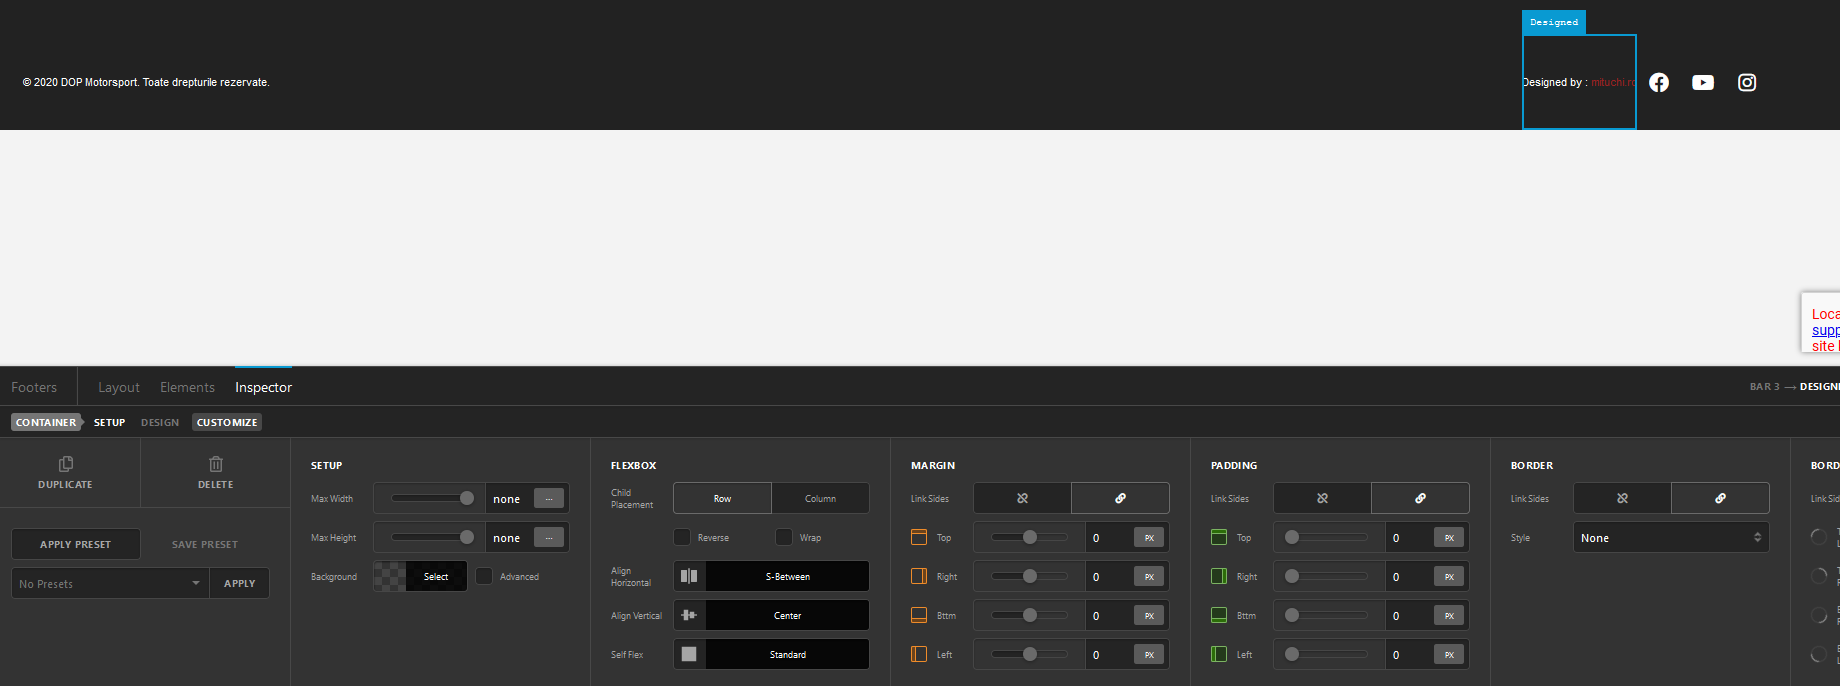
Task: Click the padding Top side icon
Action: point(1219,537)
